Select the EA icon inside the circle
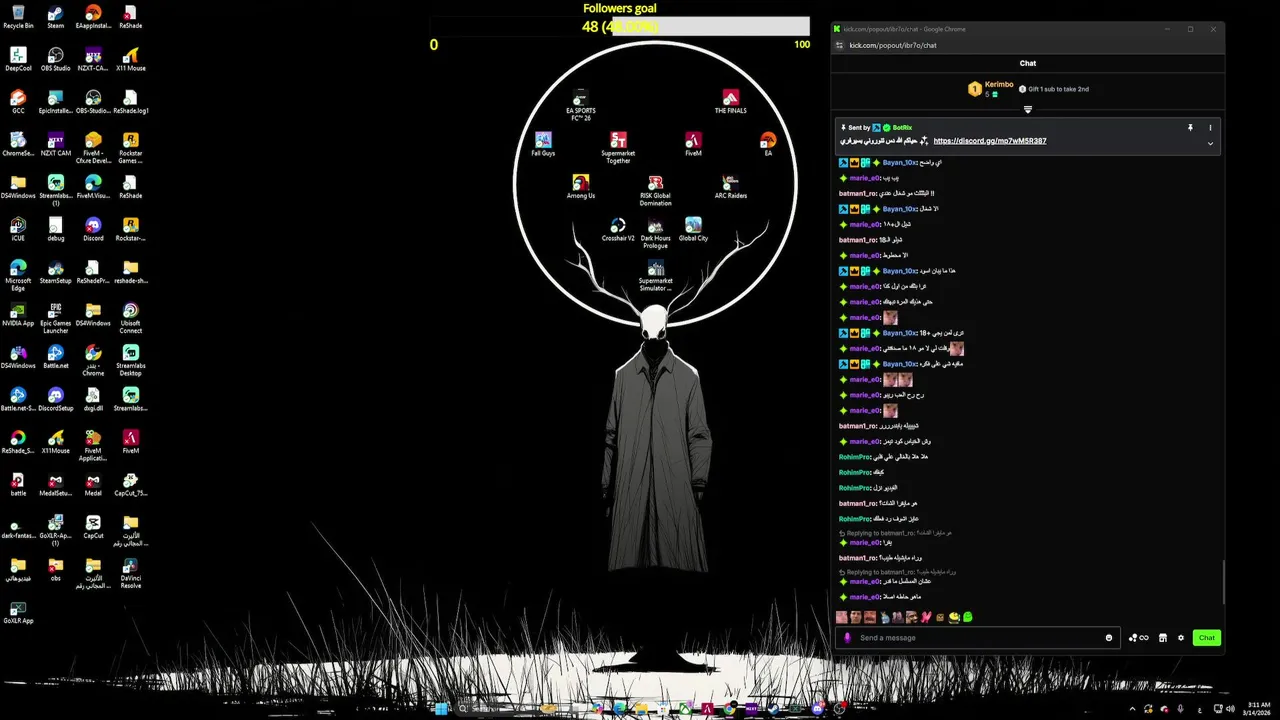 (x=768, y=144)
